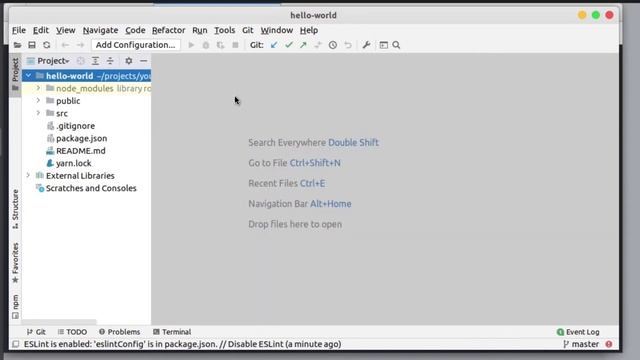
Task: Click Collapse All icon in Project panel
Action: [110, 61]
